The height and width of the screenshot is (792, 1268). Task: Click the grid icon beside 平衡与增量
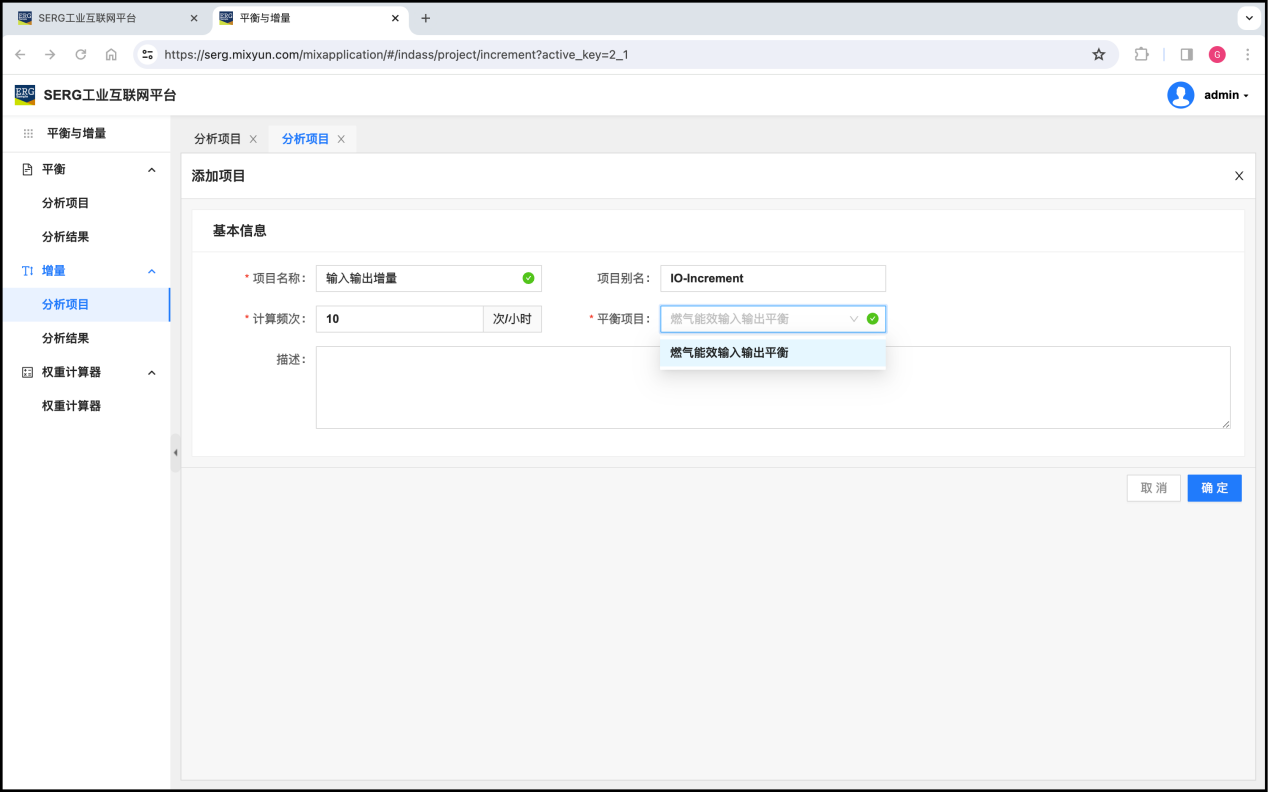pos(28,133)
